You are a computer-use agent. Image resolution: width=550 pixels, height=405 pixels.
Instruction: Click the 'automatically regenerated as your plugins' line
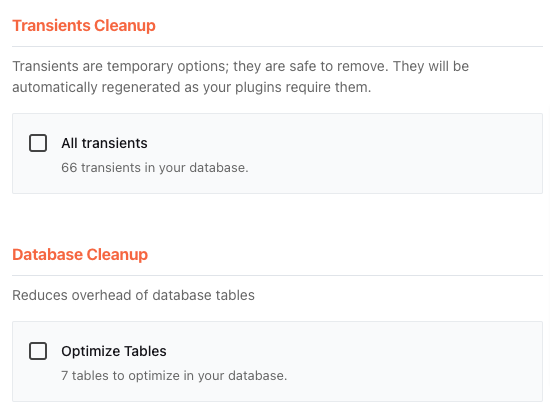pos(192,87)
